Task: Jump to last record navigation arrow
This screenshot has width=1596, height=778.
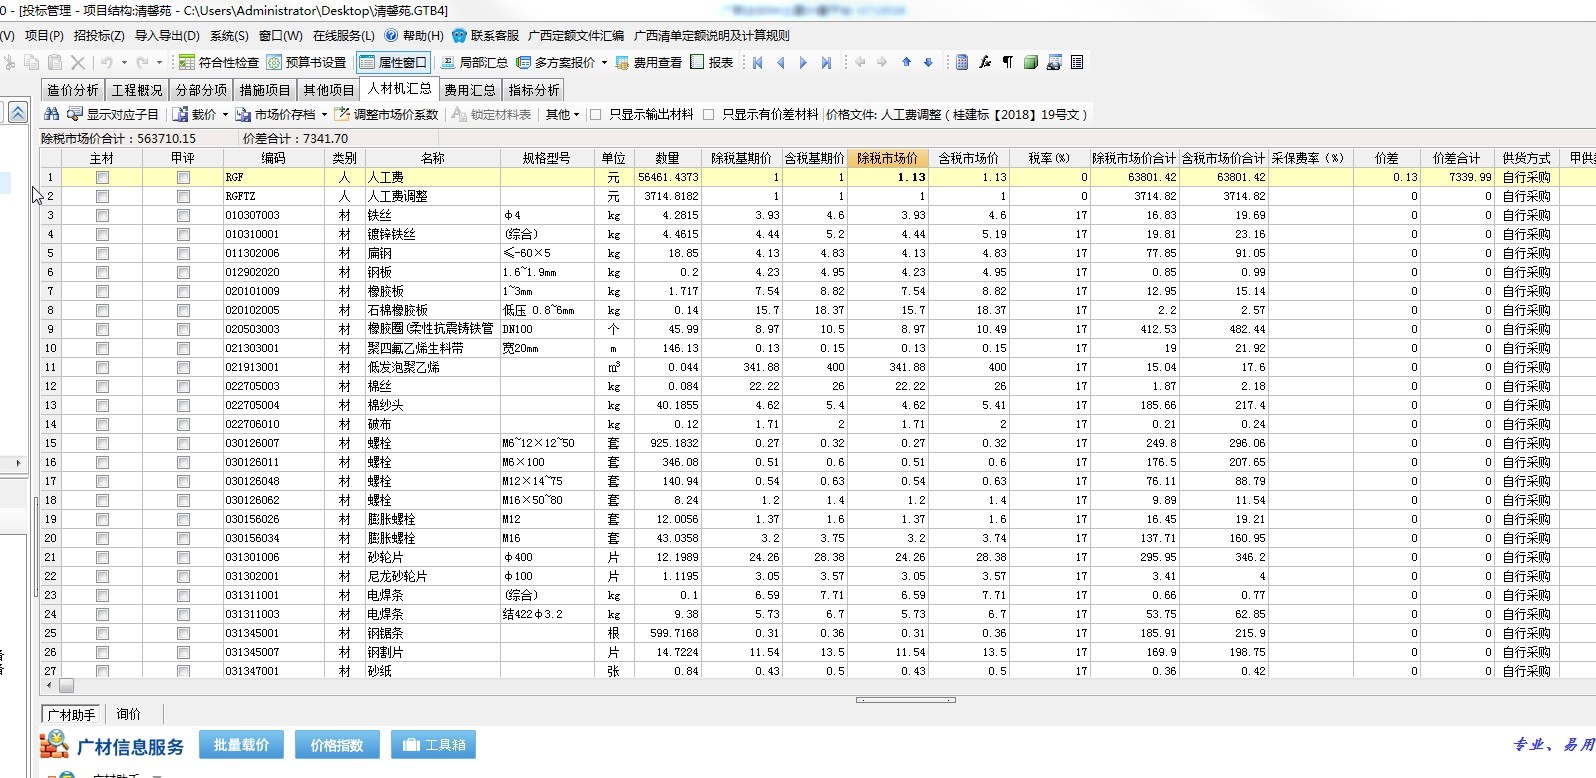Action: click(826, 62)
